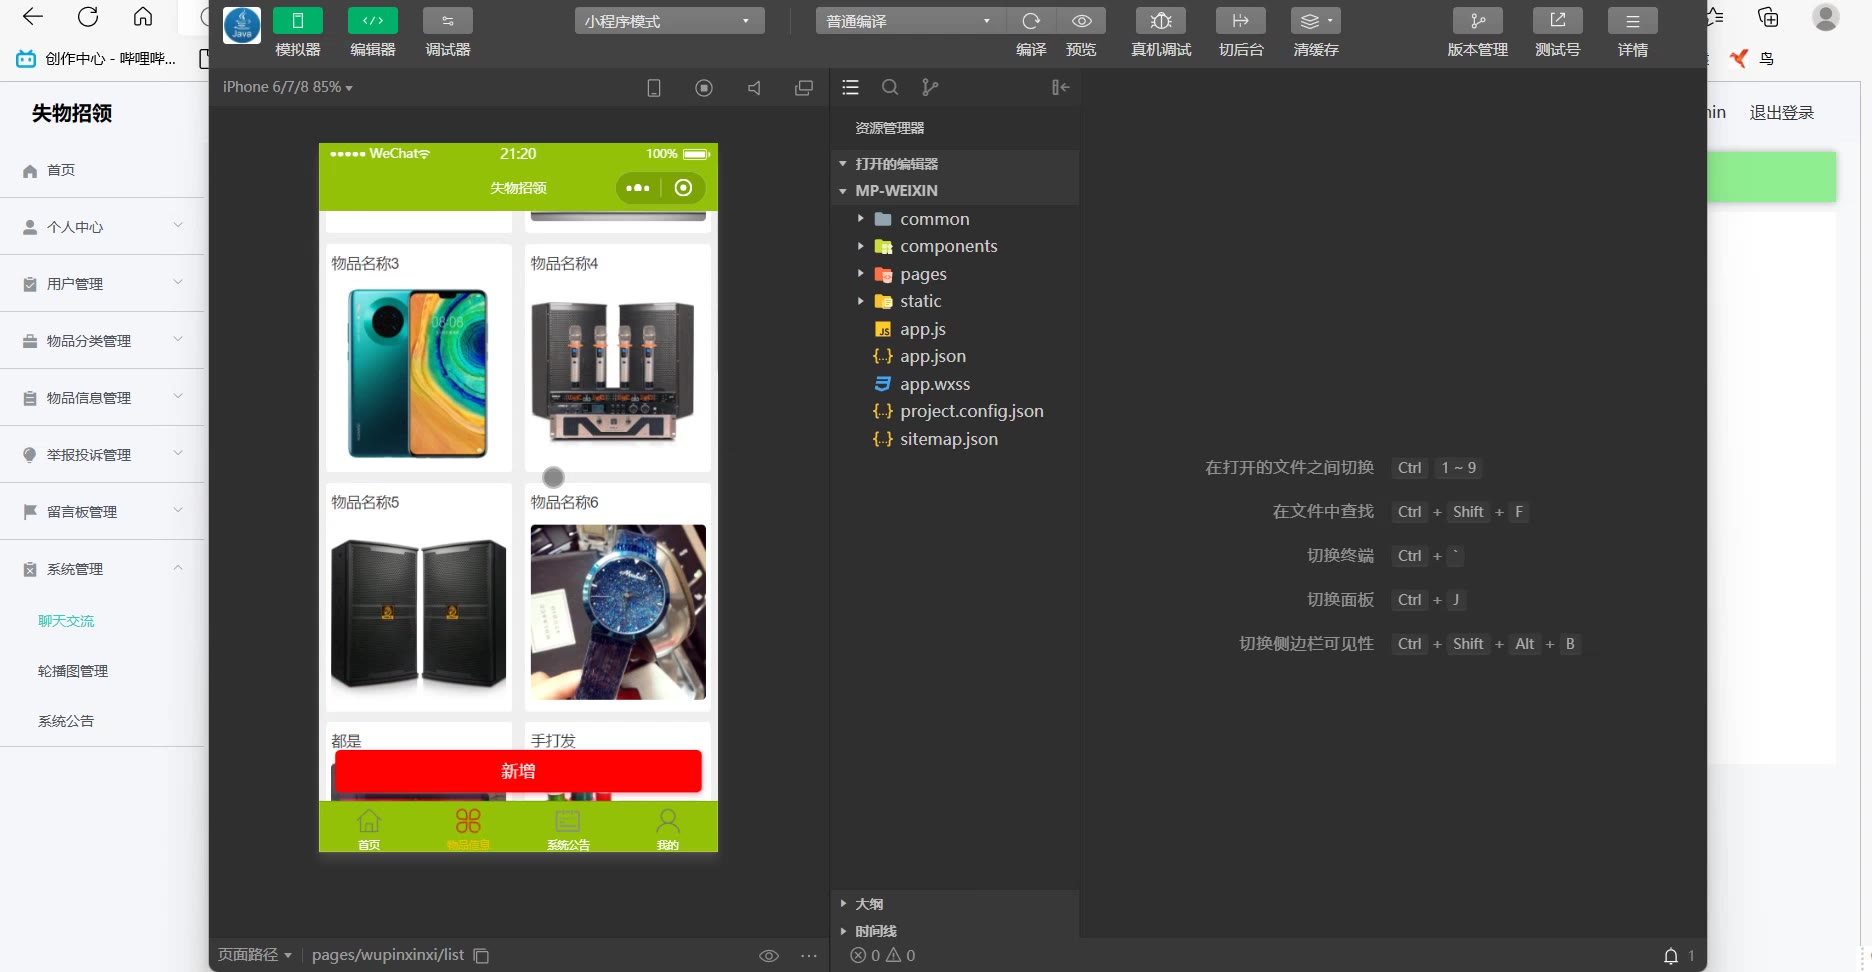Toggle the simulator panel button
This screenshot has height=972, width=1872.
pyautogui.click(x=297, y=21)
